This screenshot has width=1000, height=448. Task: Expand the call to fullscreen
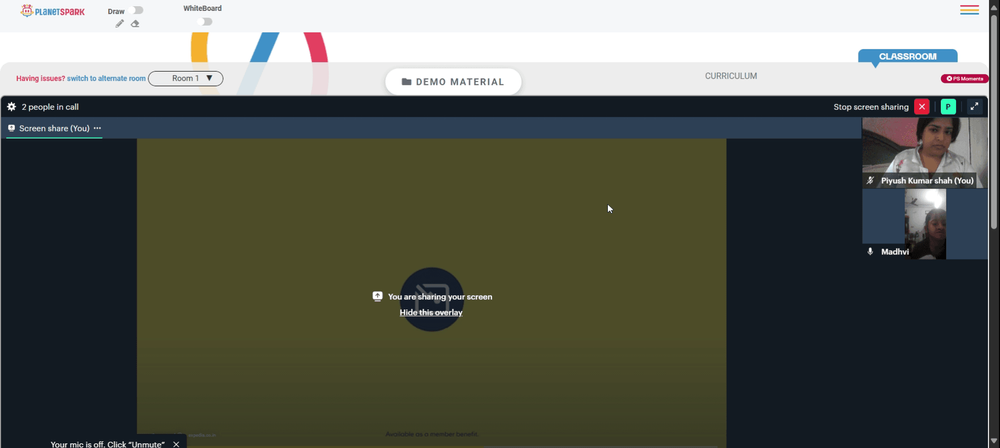[974, 107]
